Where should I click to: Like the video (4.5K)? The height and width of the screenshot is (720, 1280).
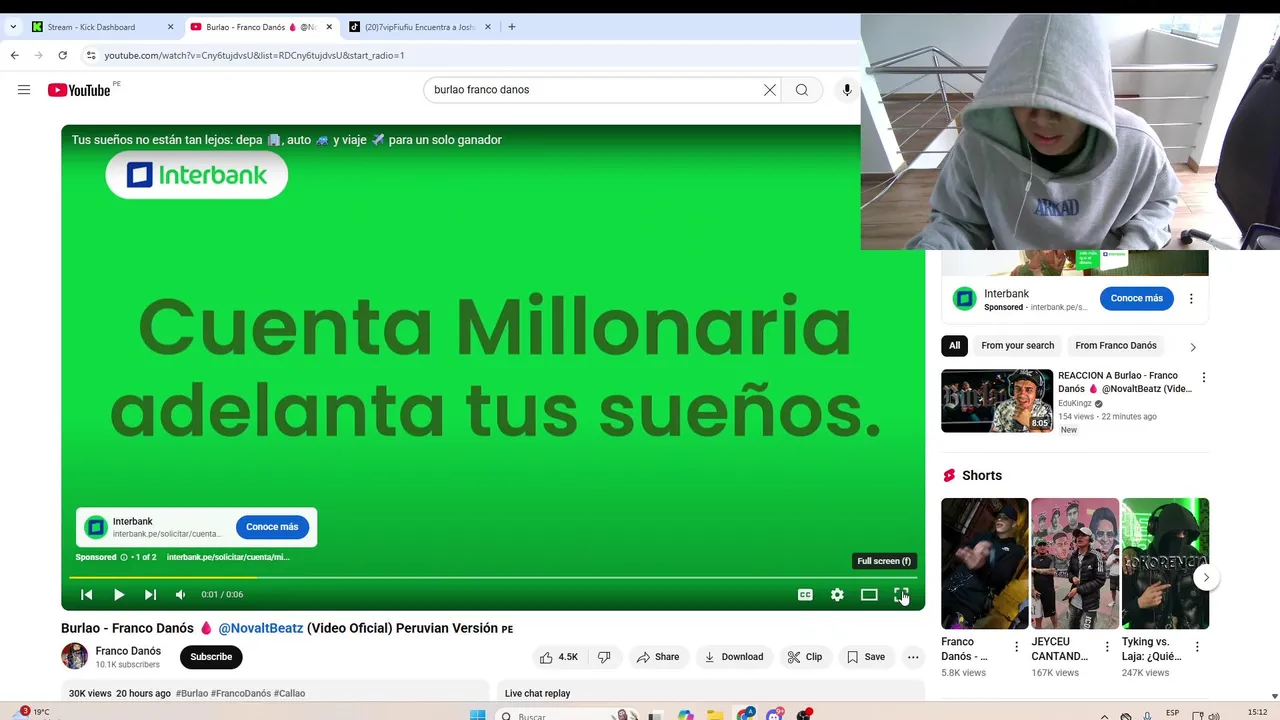pyautogui.click(x=559, y=657)
